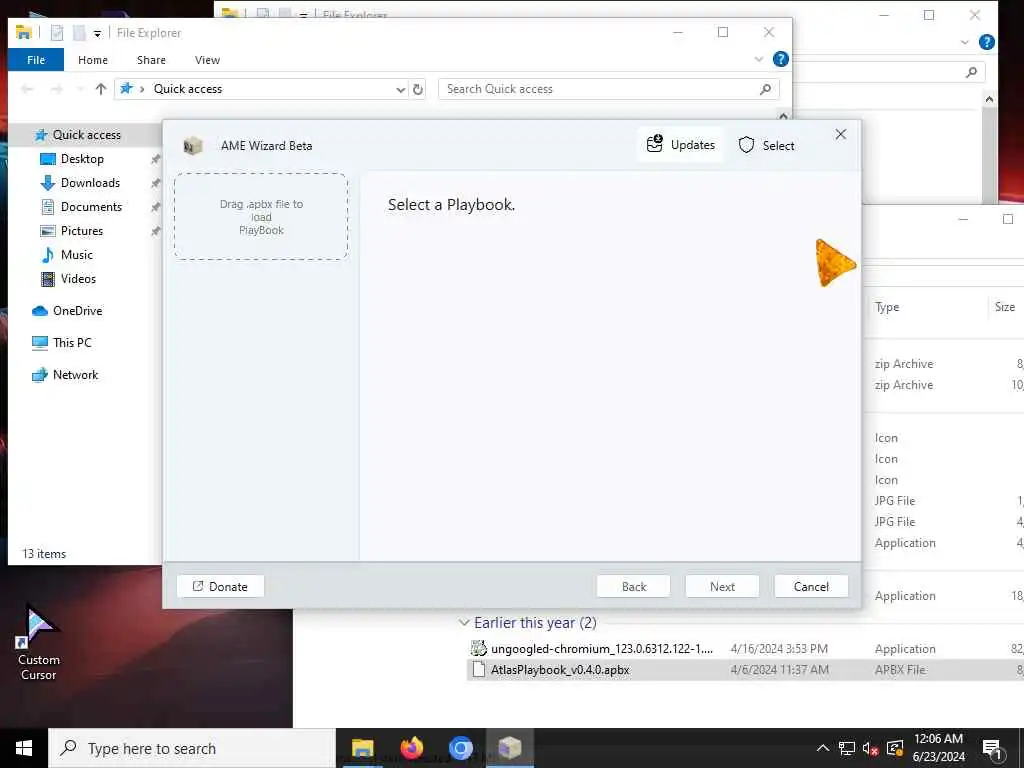Launch Firefox from taskbar

click(411, 748)
